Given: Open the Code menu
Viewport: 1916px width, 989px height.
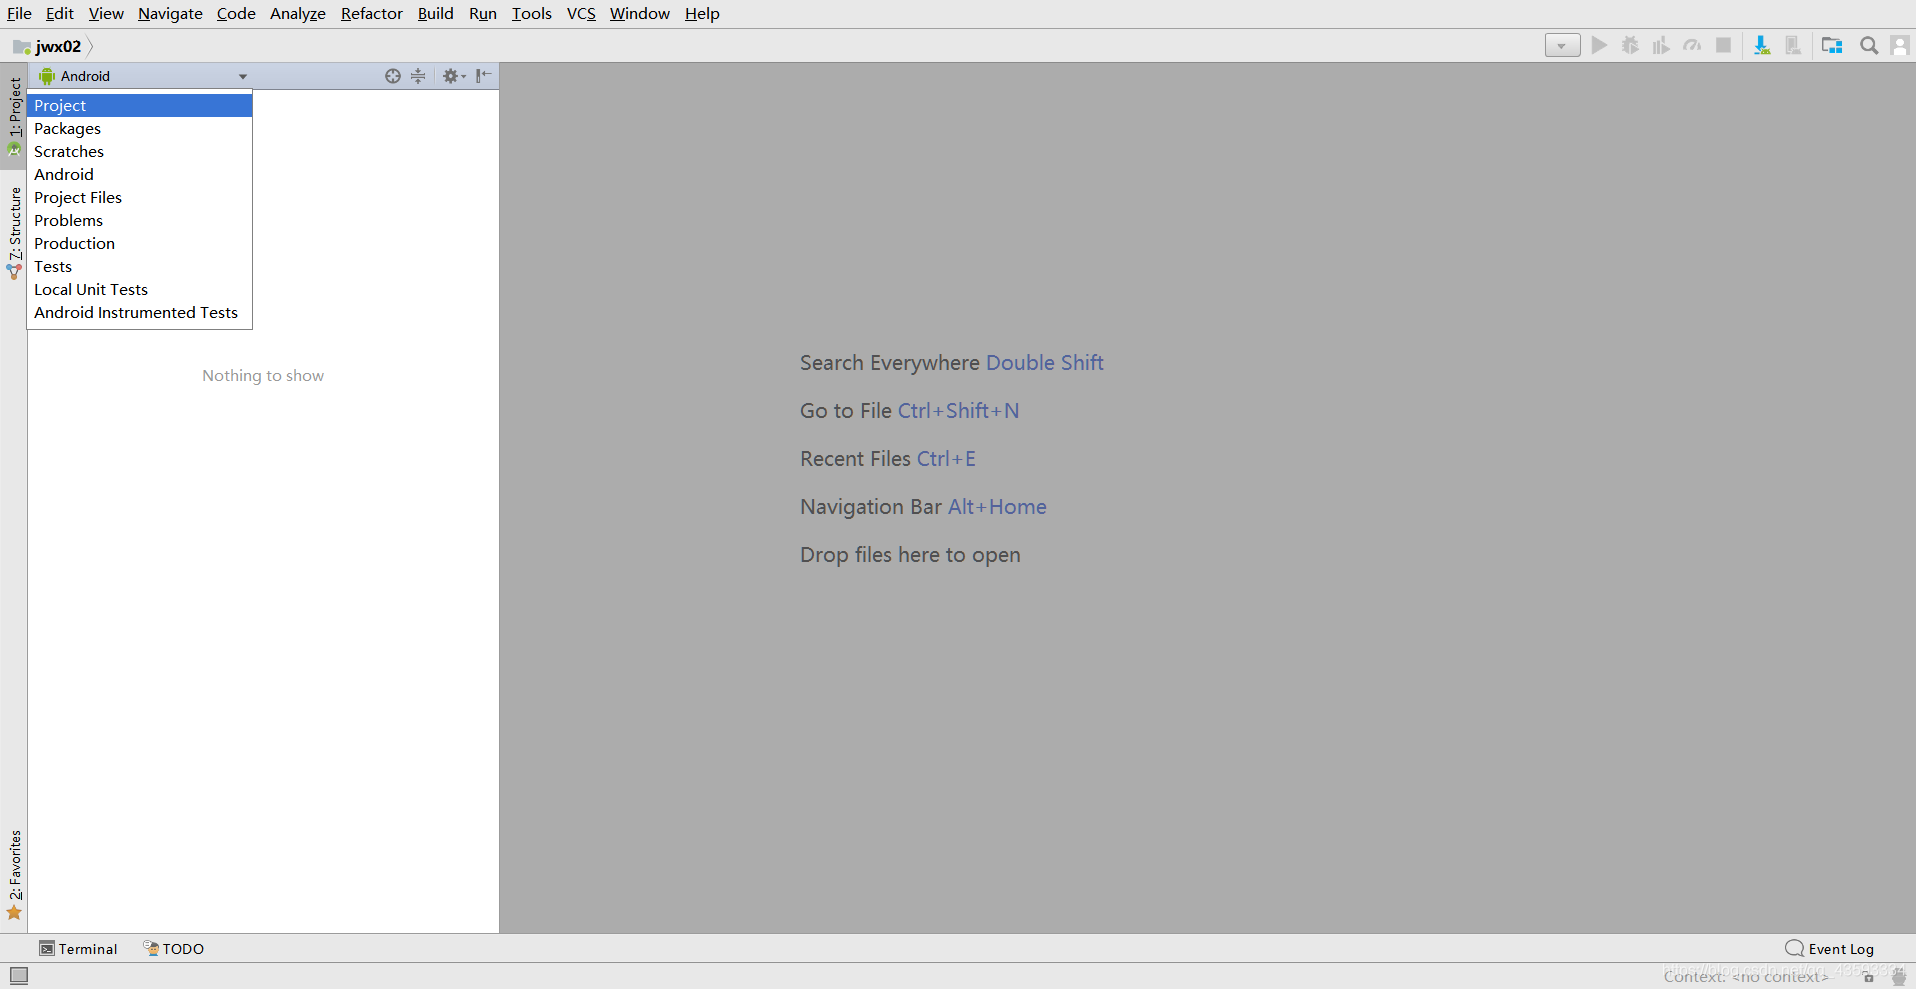Looking at the screenshot, I should (236, 13).
